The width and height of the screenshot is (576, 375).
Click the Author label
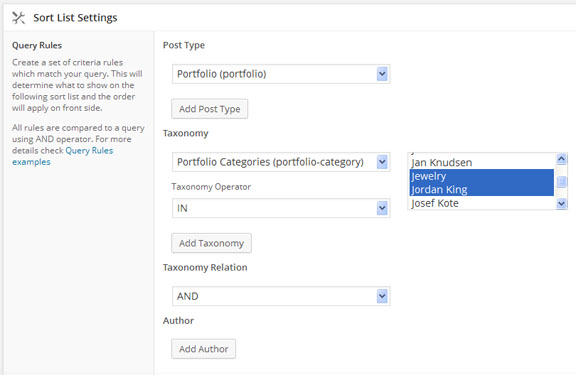(178, 321)
